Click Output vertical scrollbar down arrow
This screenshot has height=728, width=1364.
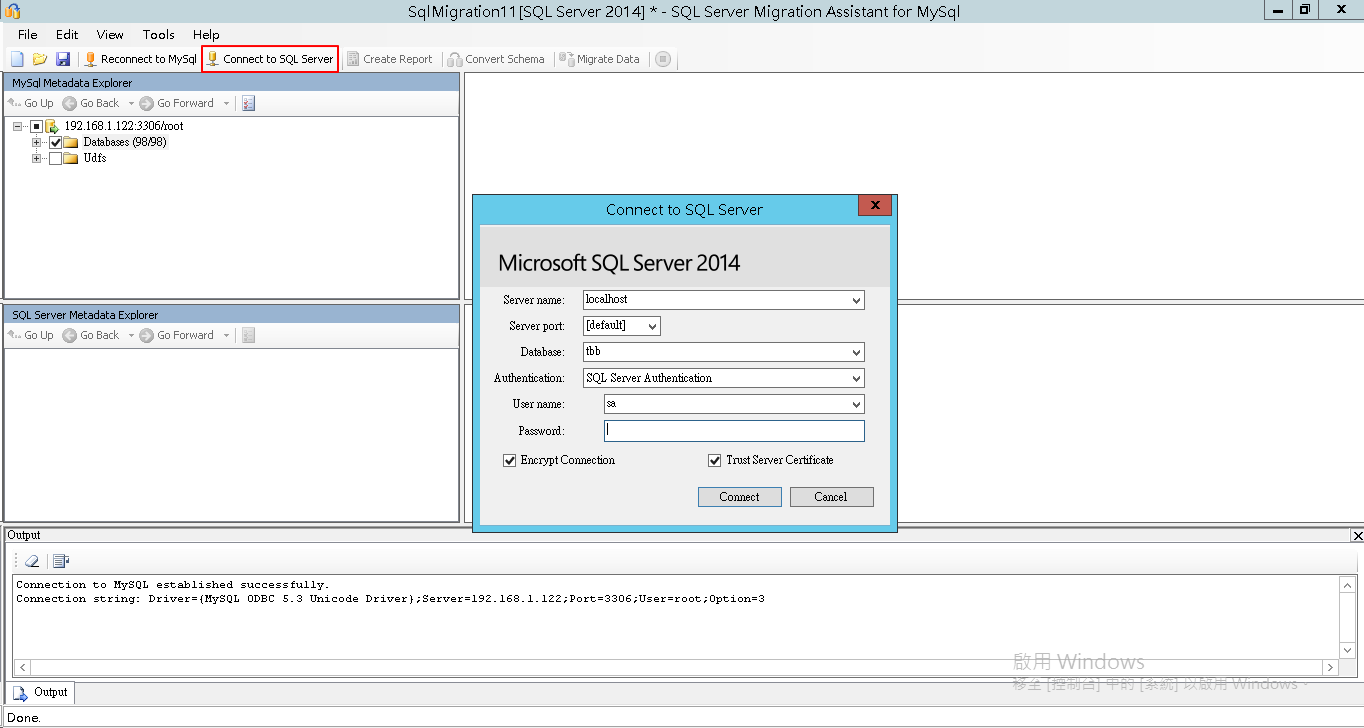click(x=1348, y=650)
